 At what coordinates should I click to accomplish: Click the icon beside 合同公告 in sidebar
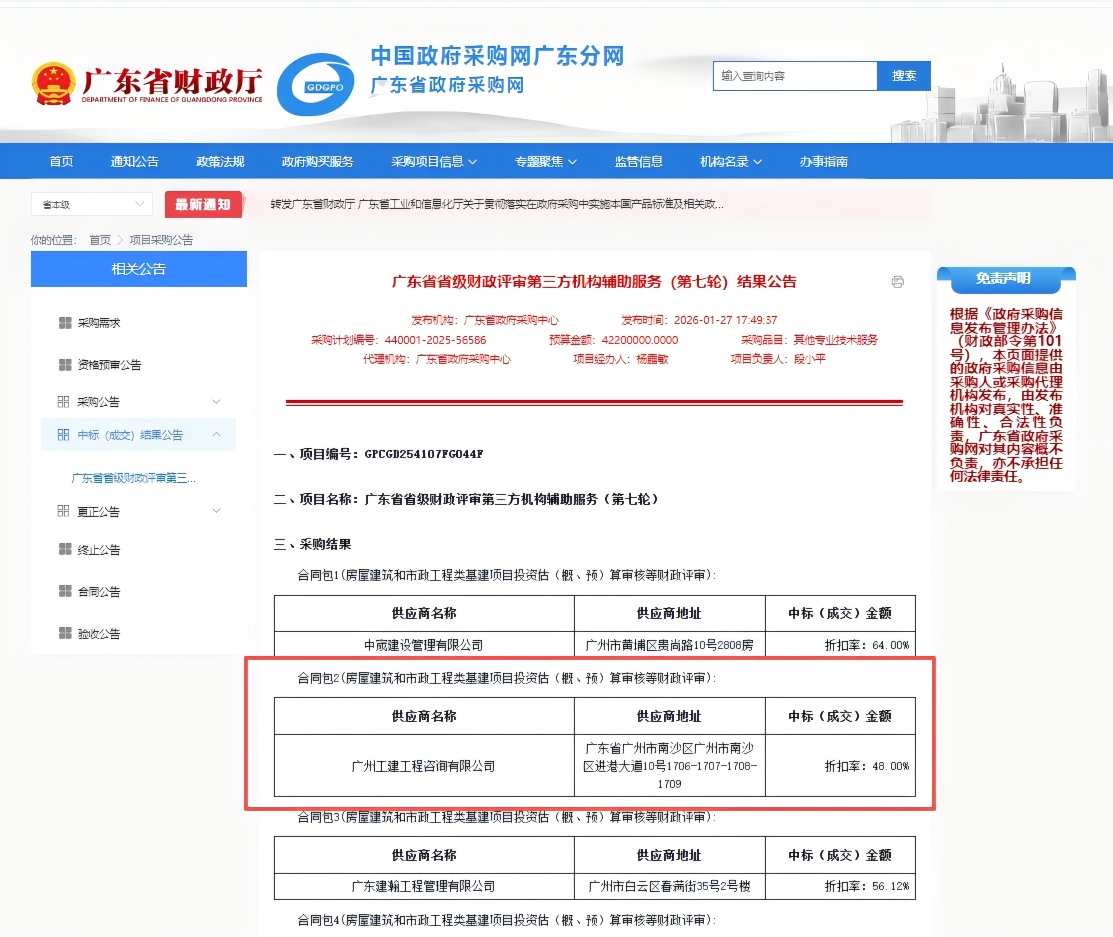[65, 592]
